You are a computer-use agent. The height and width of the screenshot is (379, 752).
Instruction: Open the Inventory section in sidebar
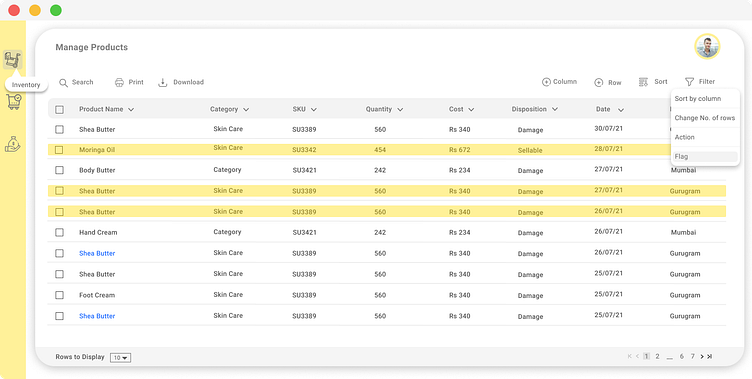point(12,60)
